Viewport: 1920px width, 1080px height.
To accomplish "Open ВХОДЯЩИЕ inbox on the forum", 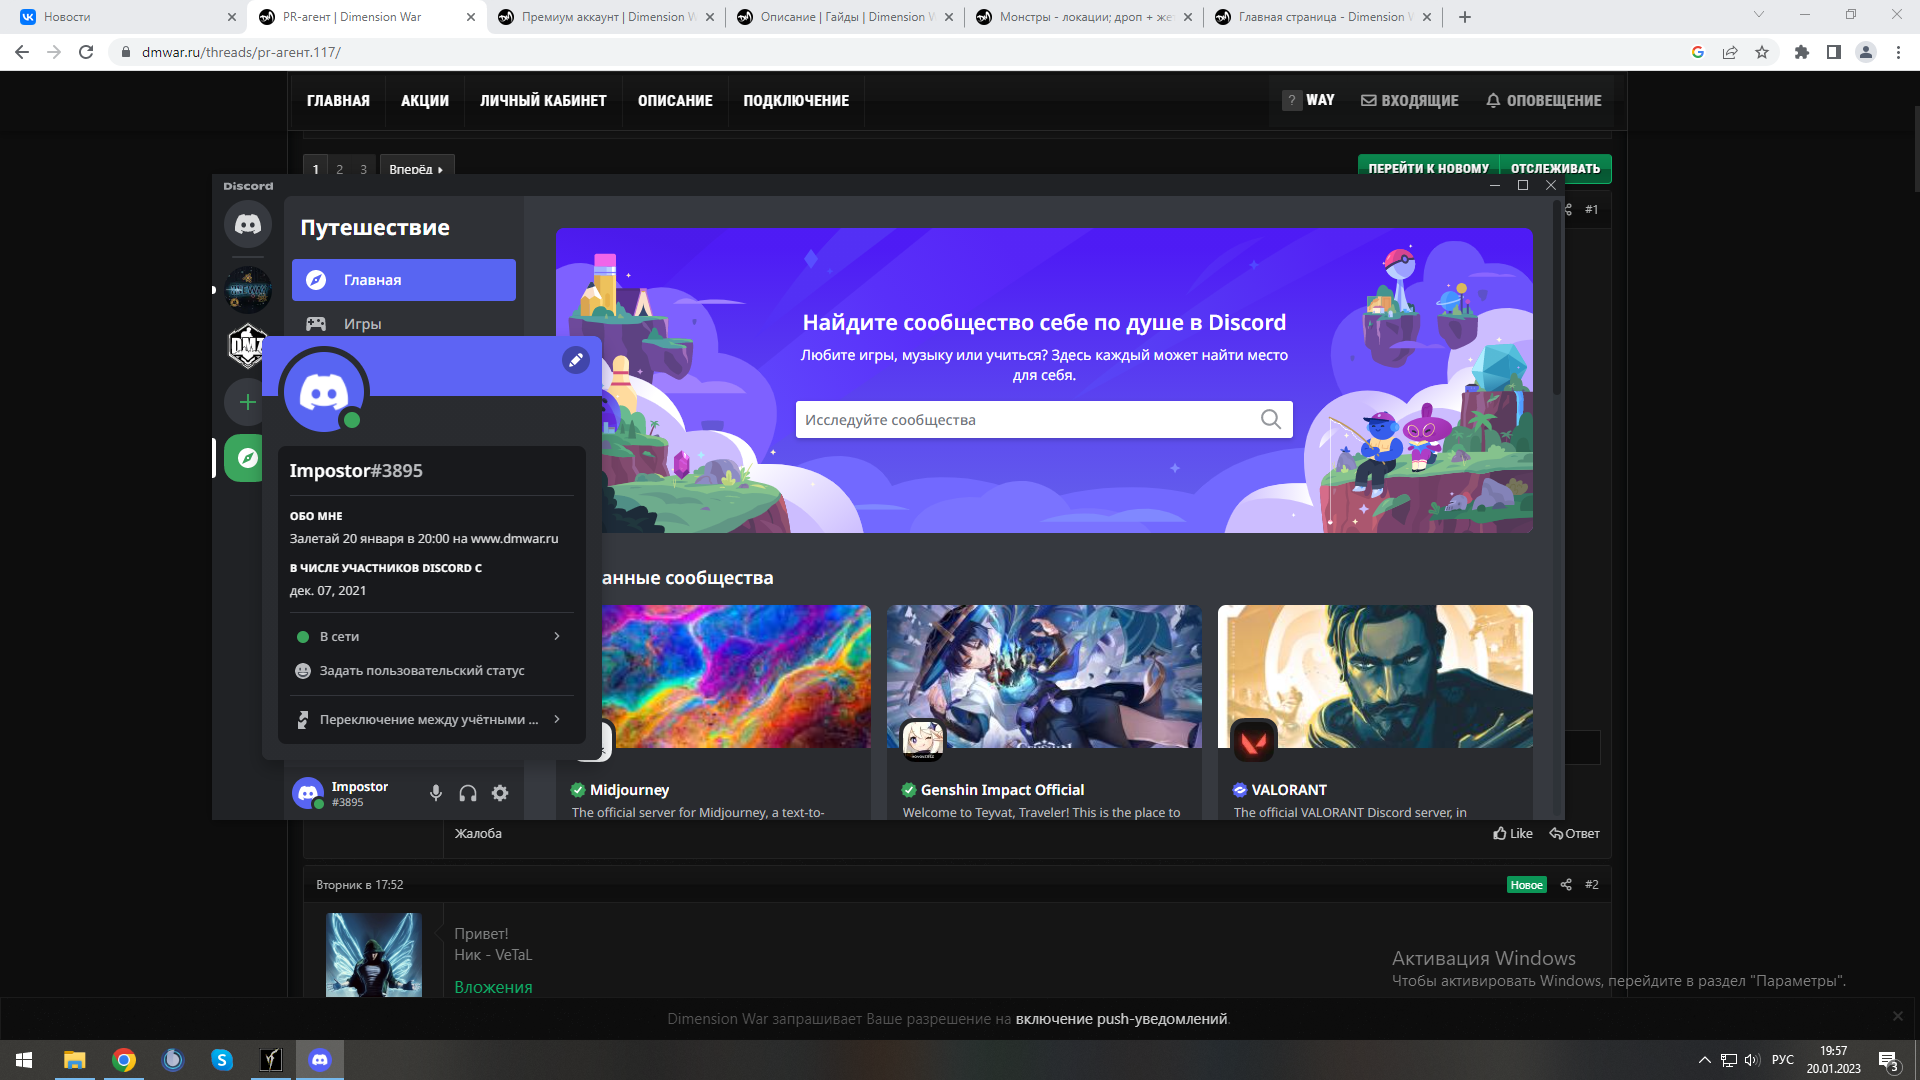I will 1410,101.
